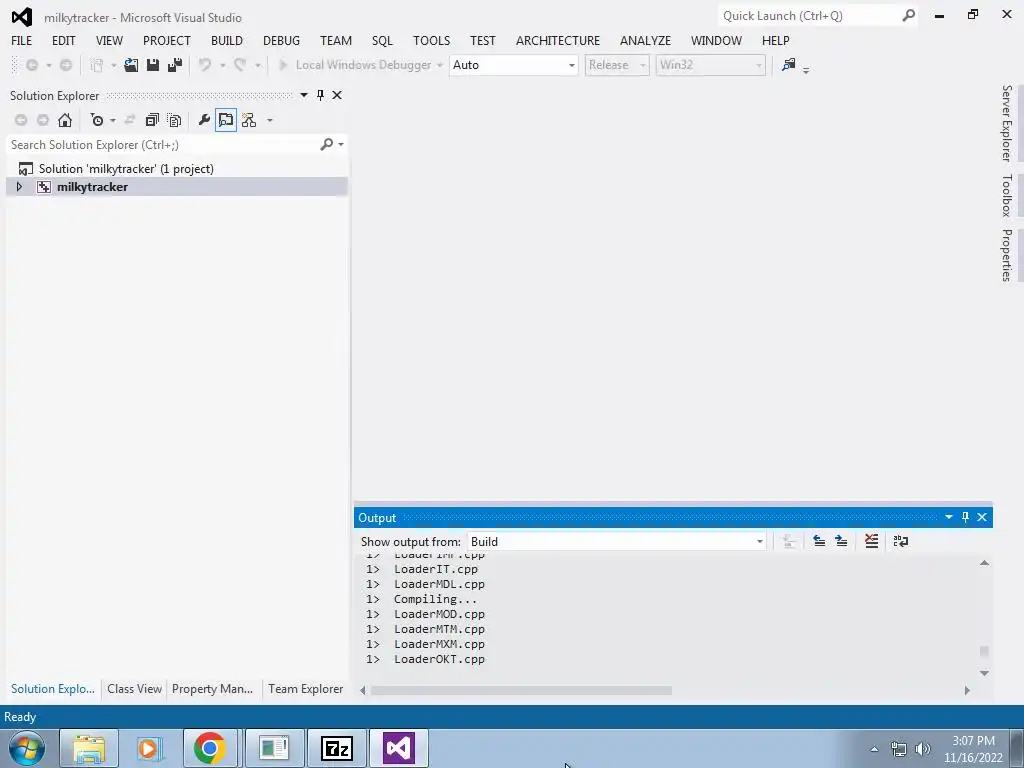Open the Solution Configurations Release dropdown
Viewport: 1024px width, 768px height.
pyautogui.click(x=616, y=65)
